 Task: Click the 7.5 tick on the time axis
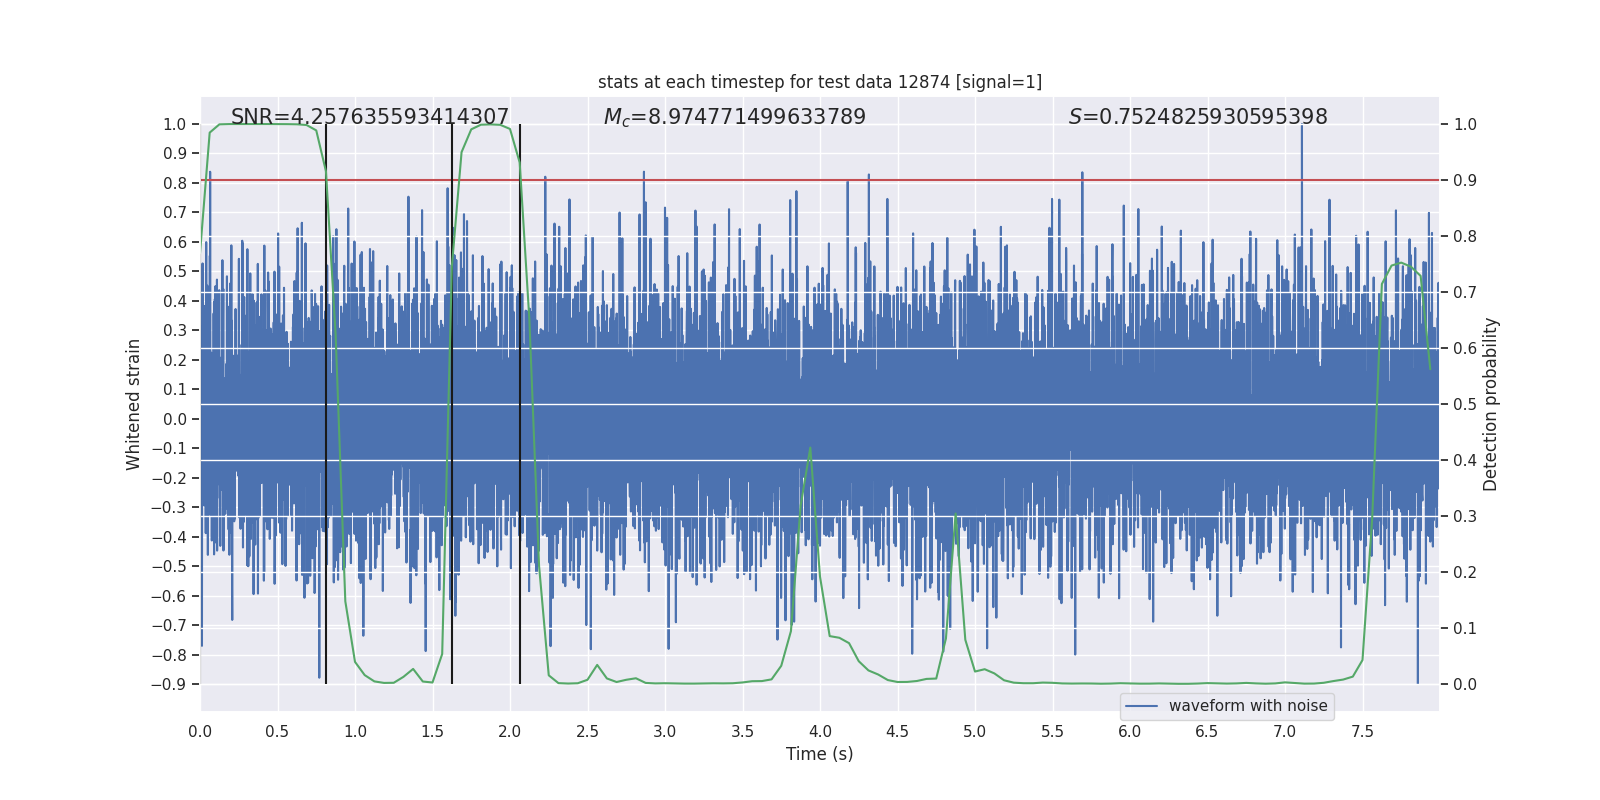coord(1362,731)
